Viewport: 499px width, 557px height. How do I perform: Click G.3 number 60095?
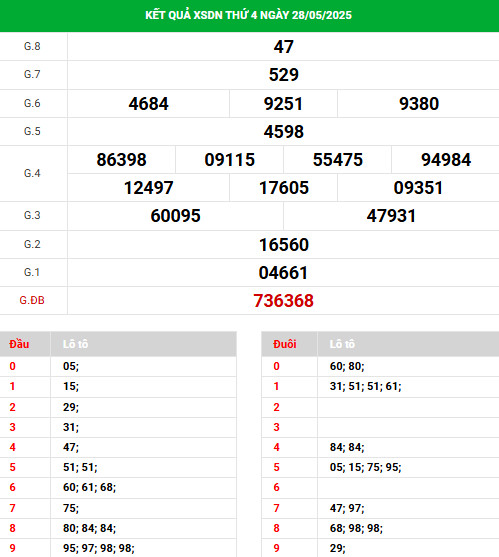[x=175, y=216]
